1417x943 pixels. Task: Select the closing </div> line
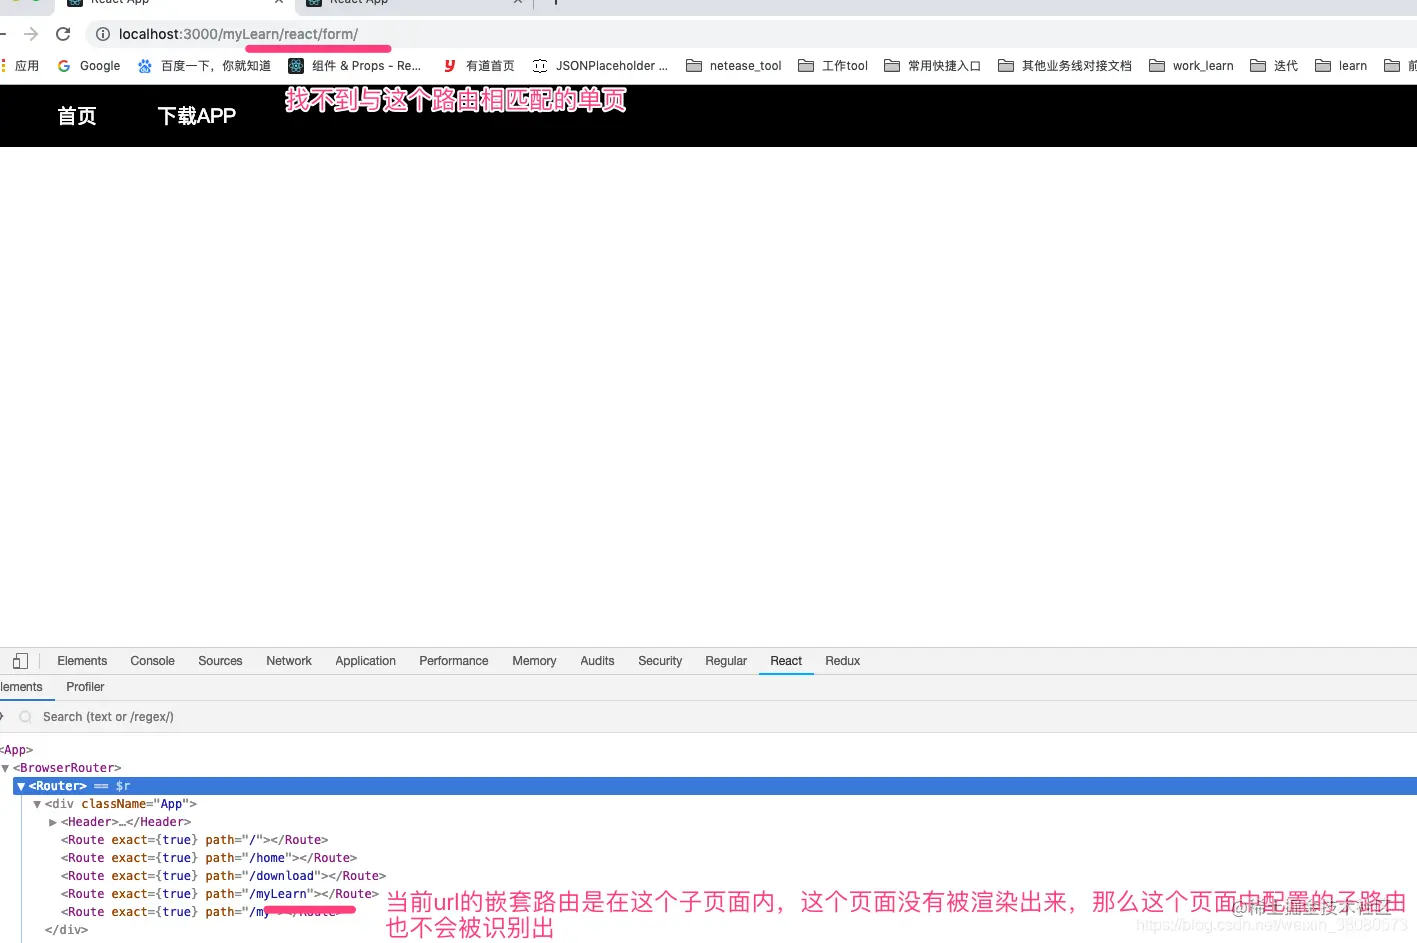click(66, 930)
